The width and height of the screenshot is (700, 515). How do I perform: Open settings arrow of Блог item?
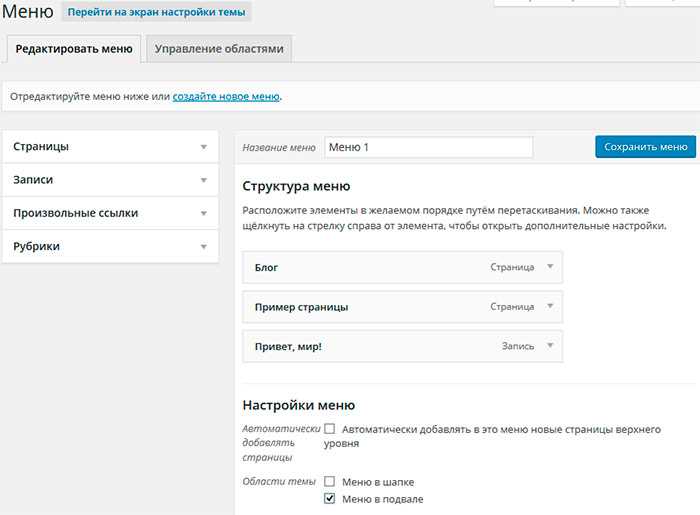(x=550, y=267)
